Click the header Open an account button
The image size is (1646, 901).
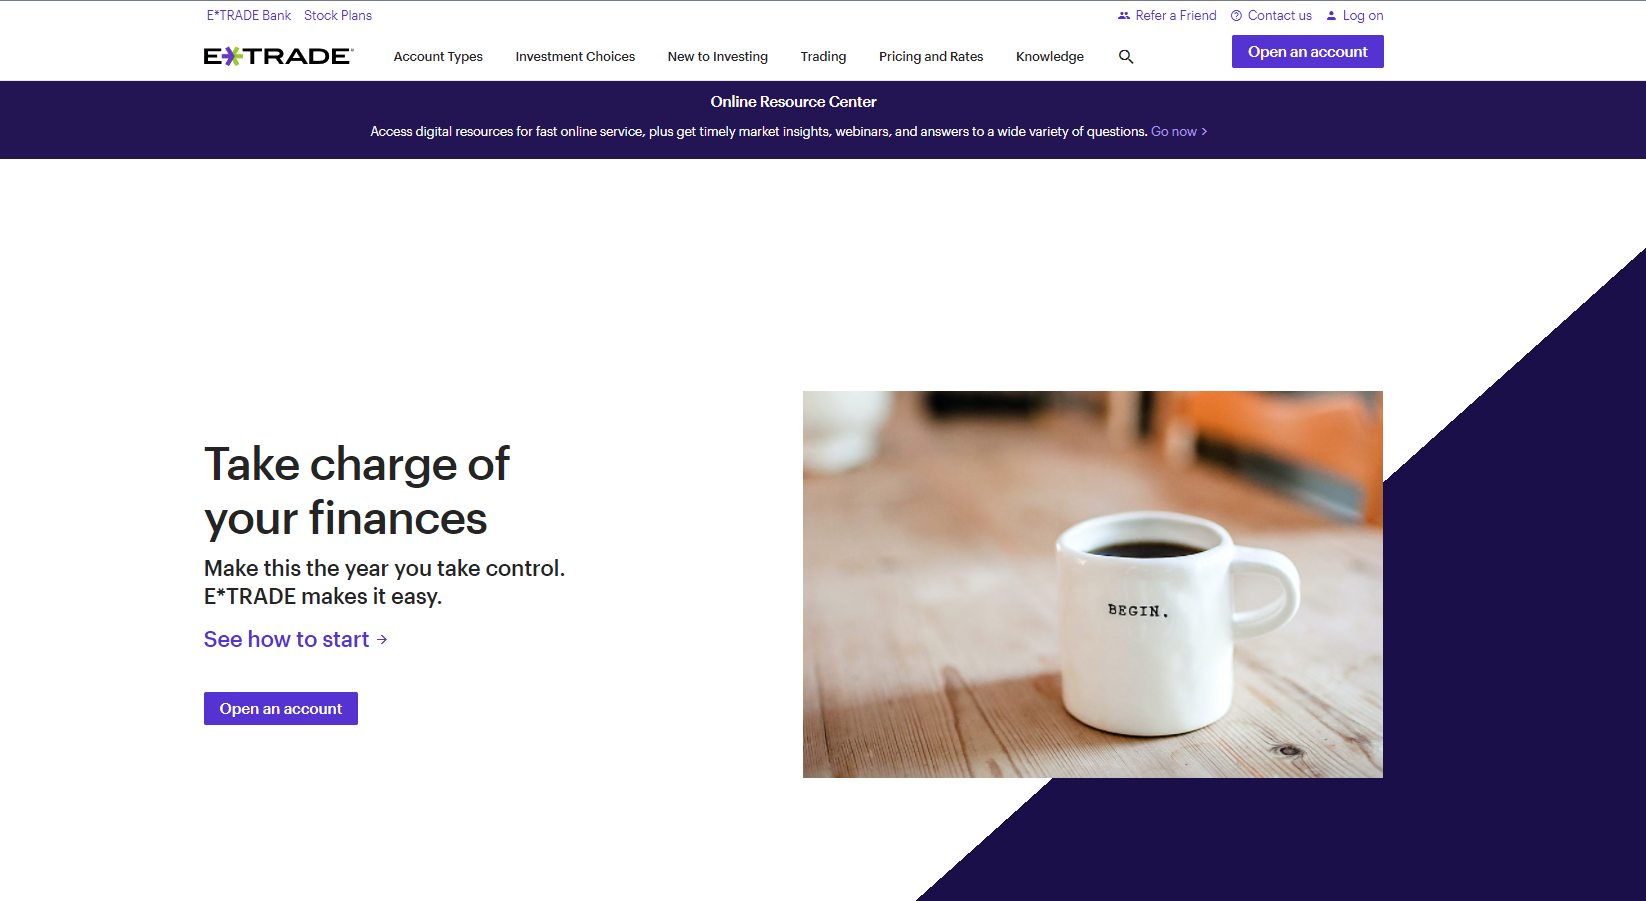[x=1307, y=52]
